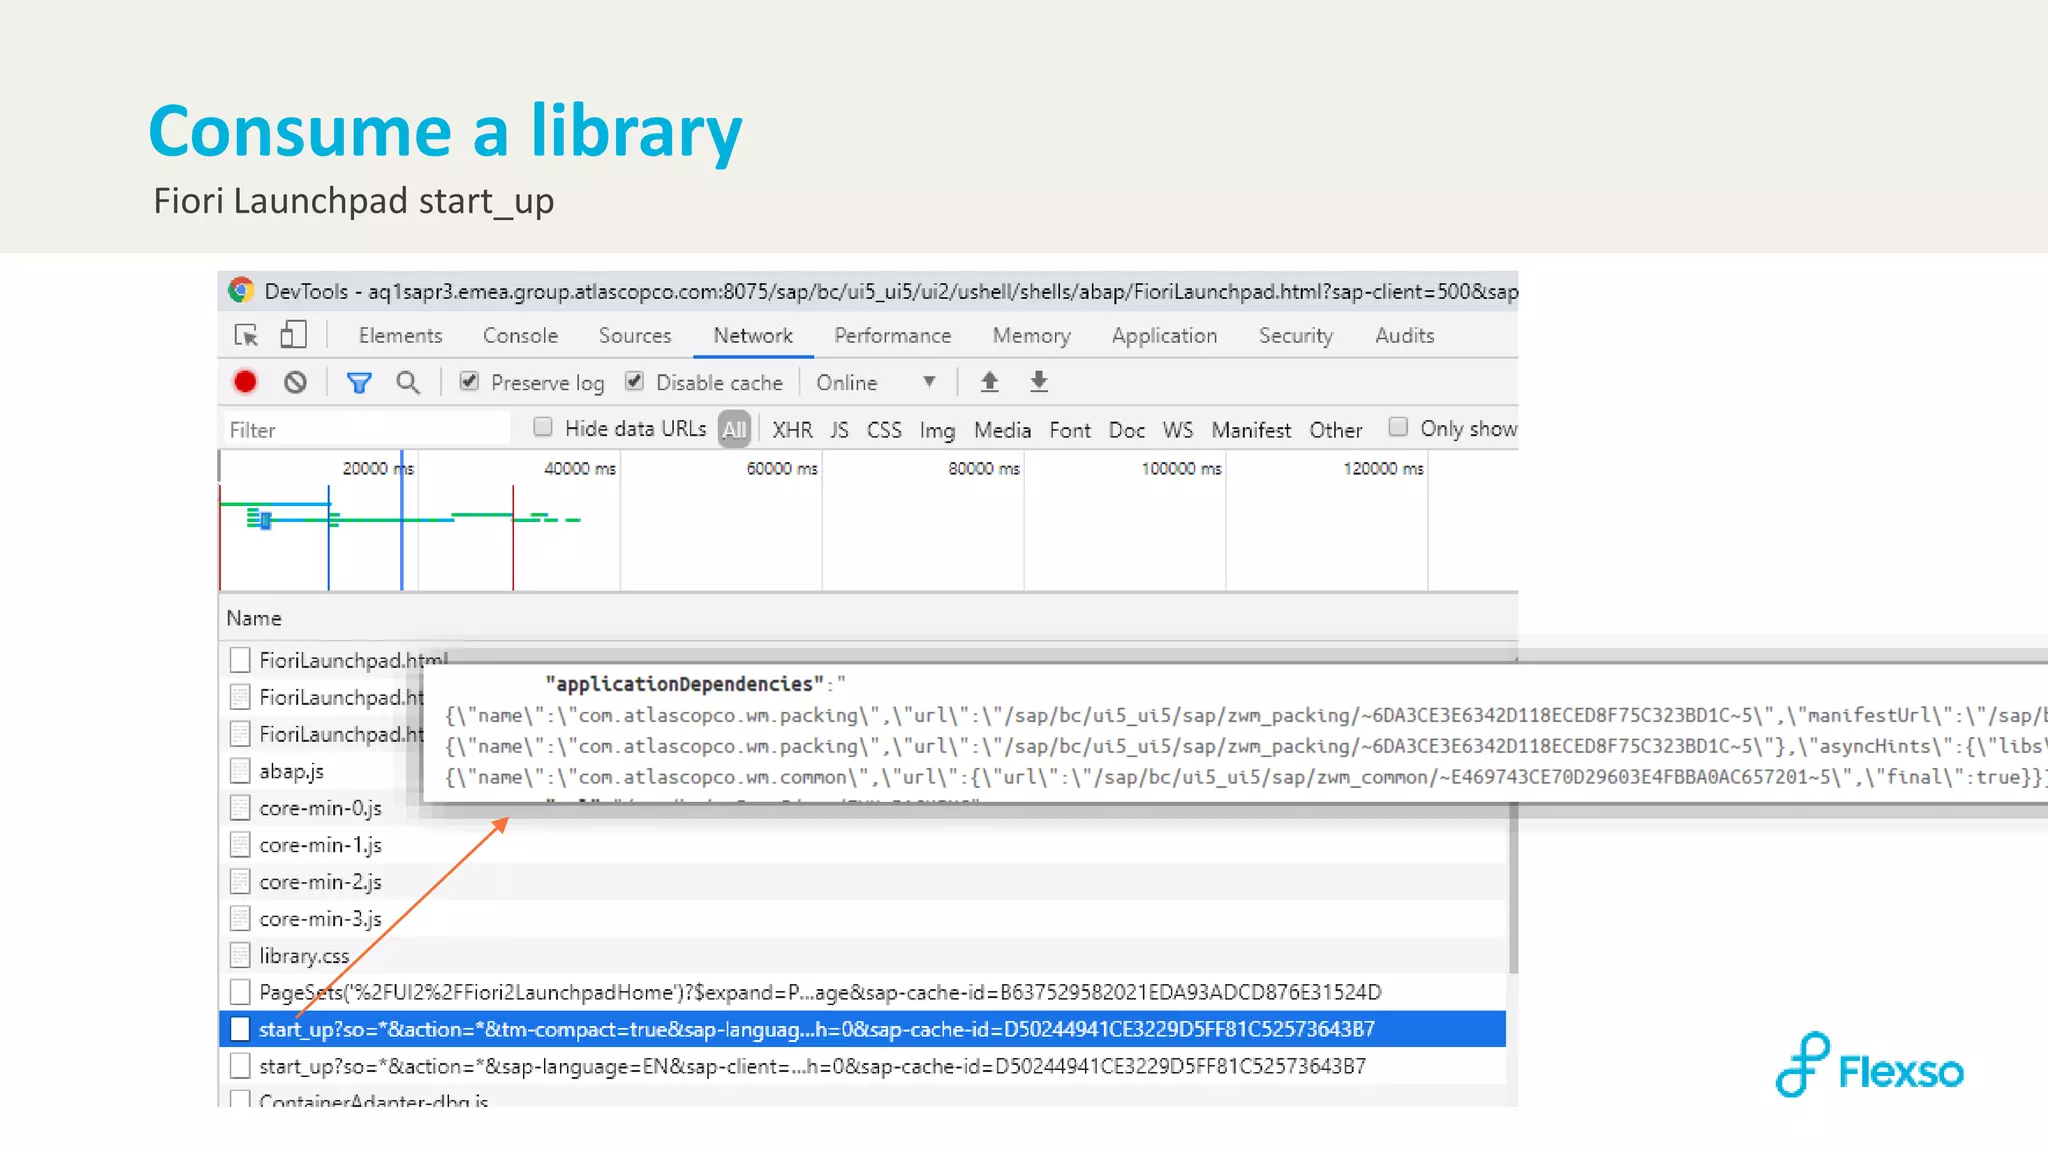
Task: Filter requests by JS
Action: tap(839, 429)
